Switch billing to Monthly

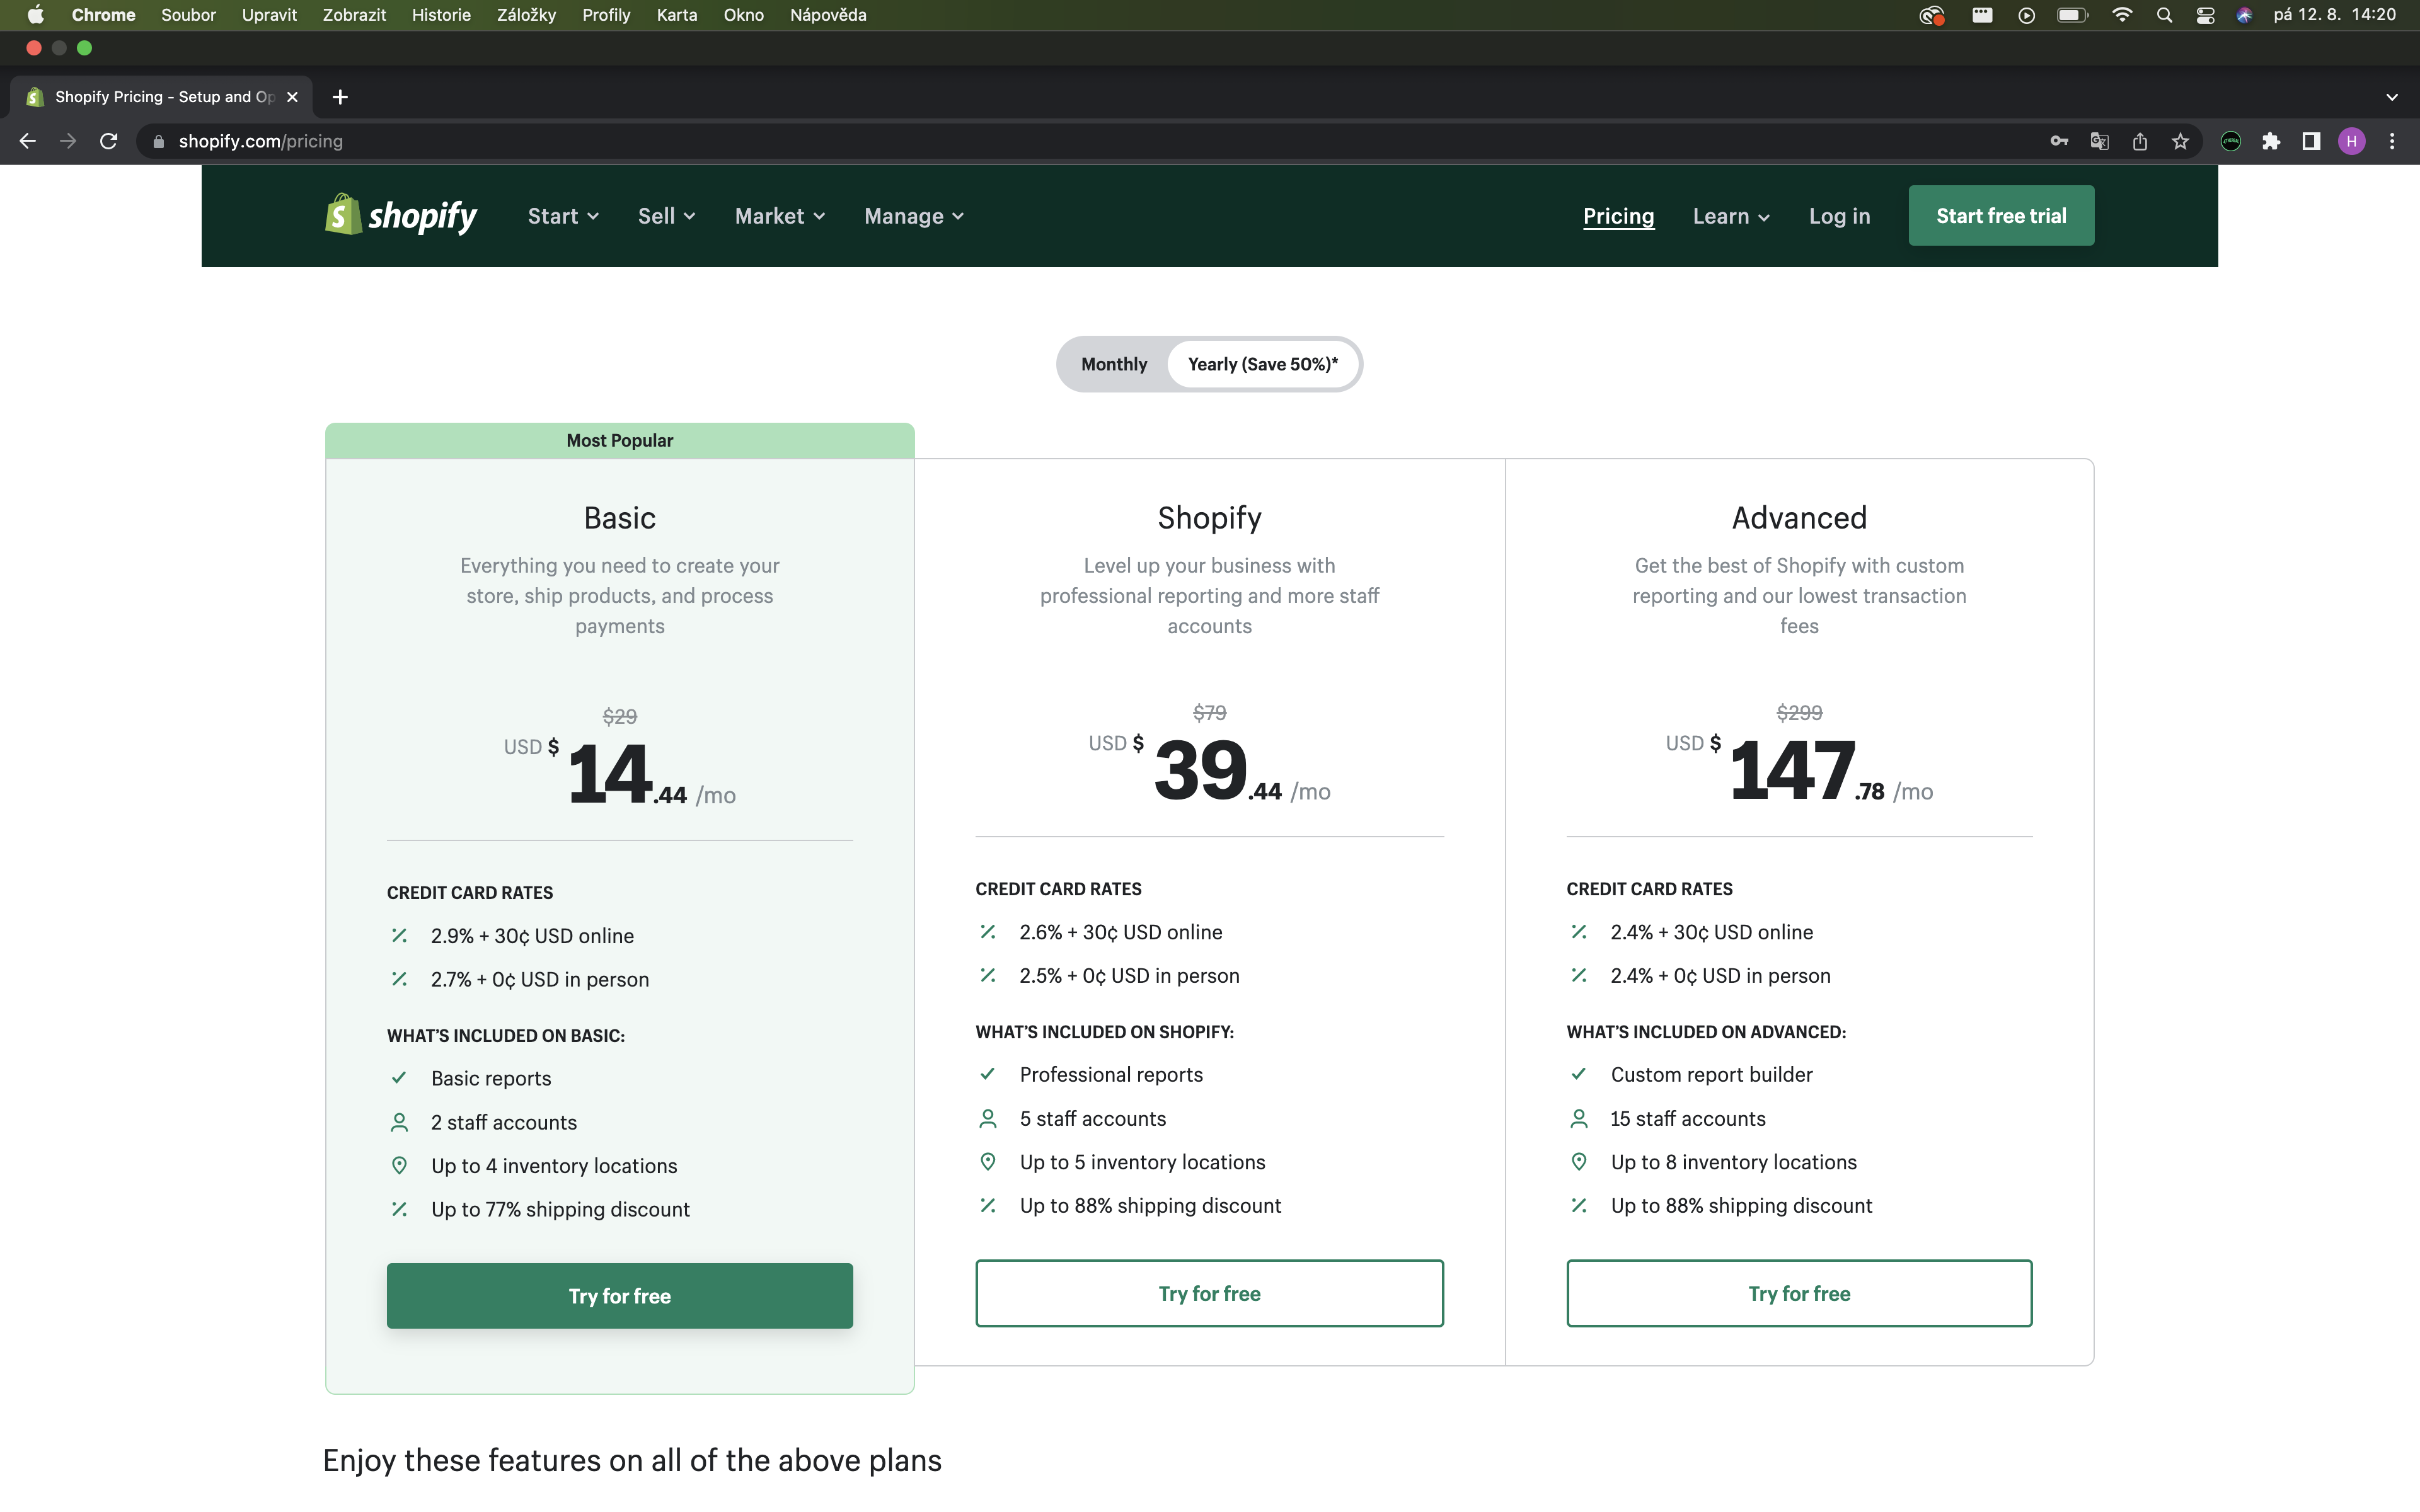click(x=1113, y=364)
